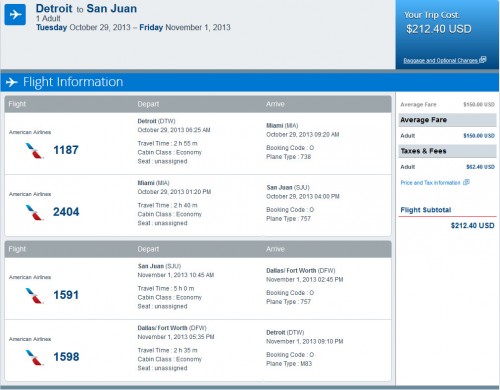
Task: Click the Taxes & Fees section header
Action: [x=447, y=151]
